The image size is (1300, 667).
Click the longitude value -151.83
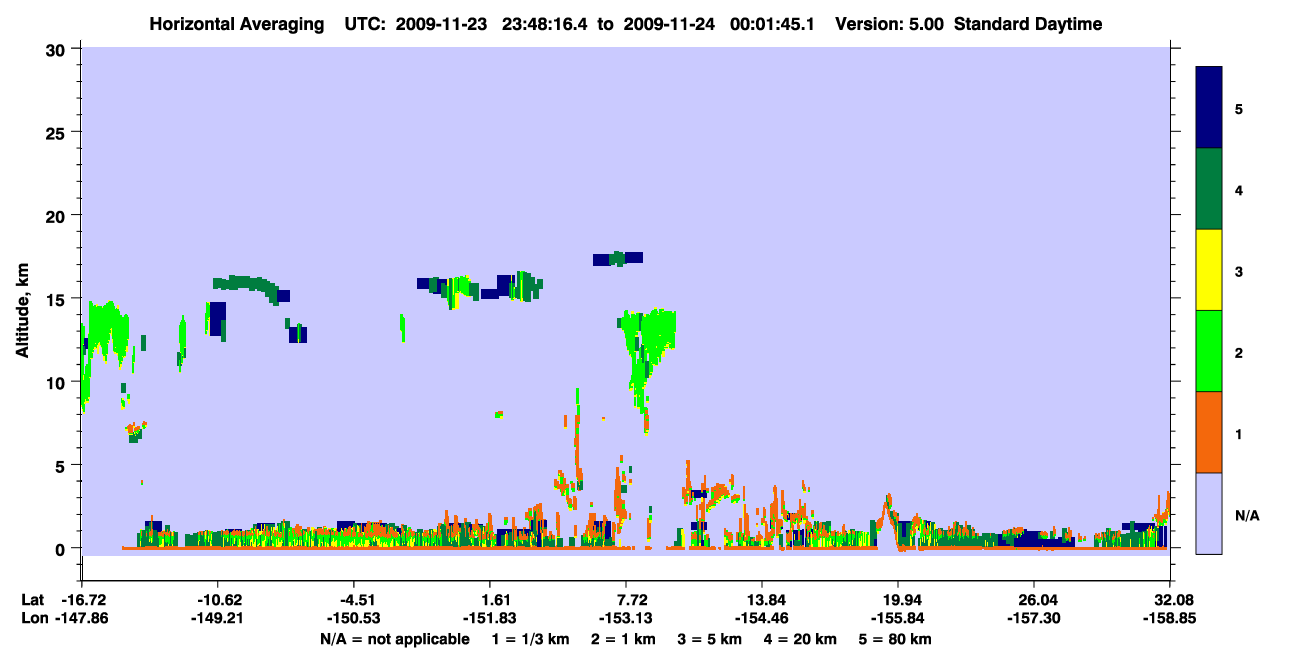tap(490, 618)
